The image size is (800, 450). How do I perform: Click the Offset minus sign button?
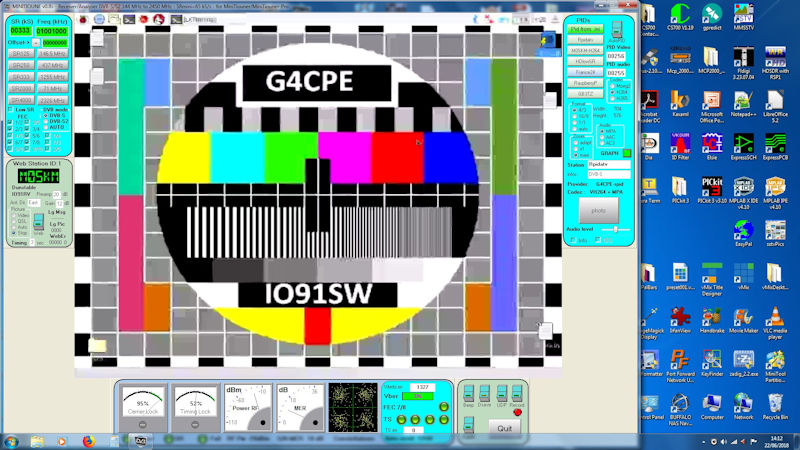tap(36, 43)
